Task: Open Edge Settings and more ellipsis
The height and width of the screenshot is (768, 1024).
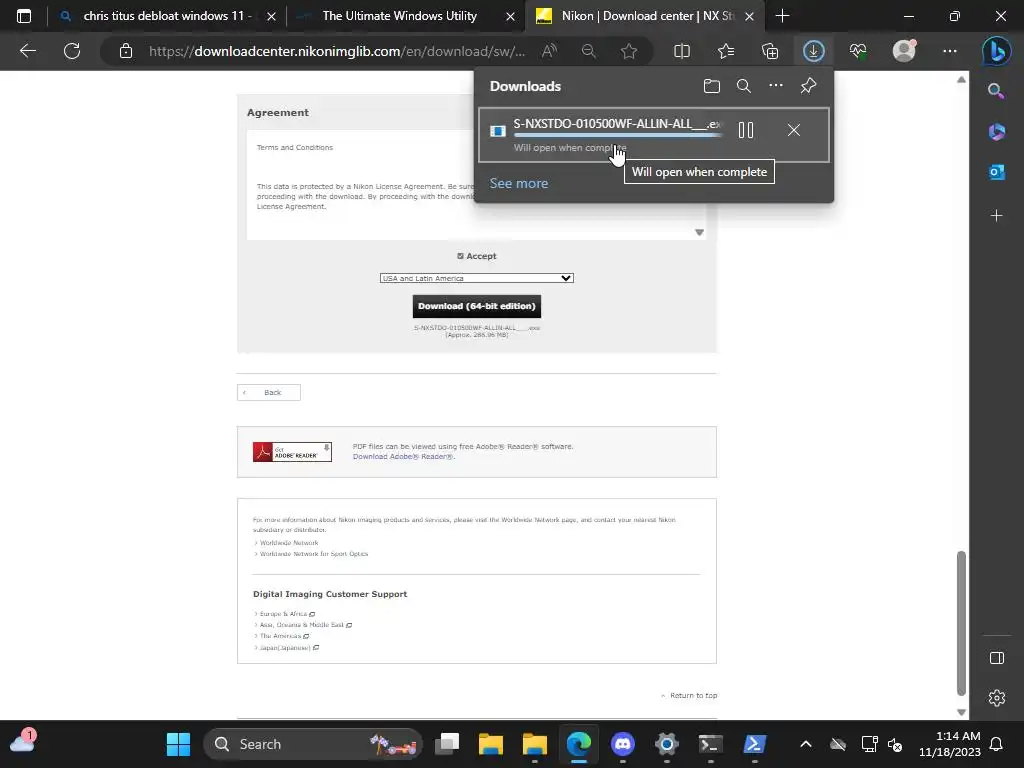Action: point(950,51)
